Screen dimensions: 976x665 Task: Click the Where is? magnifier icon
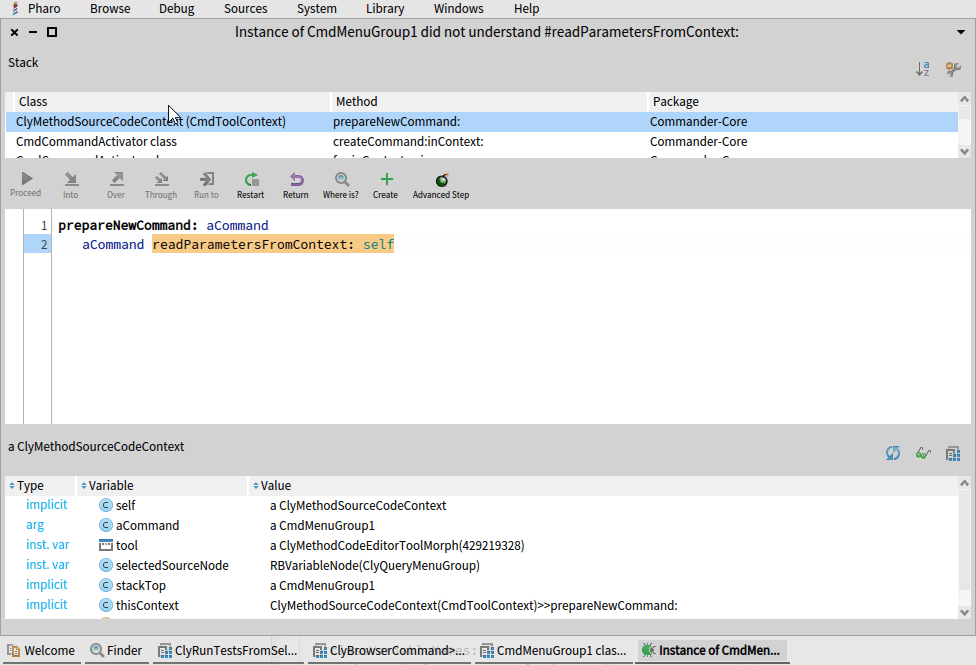(x=341, y=179)
